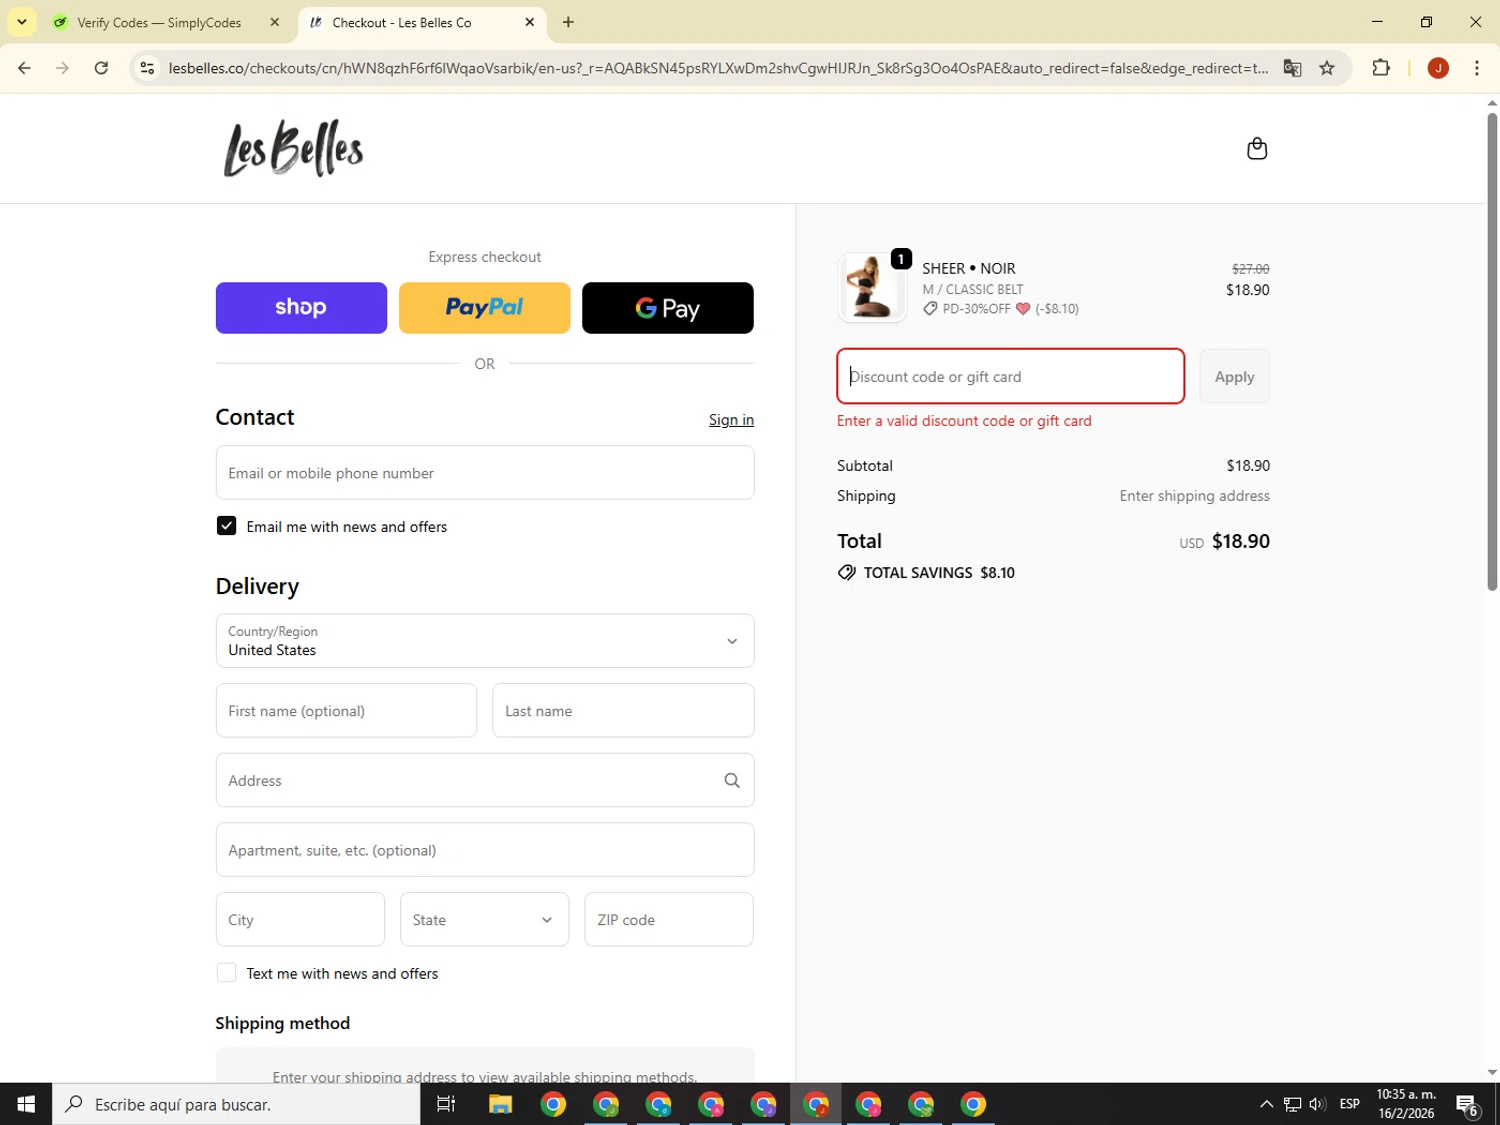Open the browser extensions puzzle icon

click(1381, 68)
